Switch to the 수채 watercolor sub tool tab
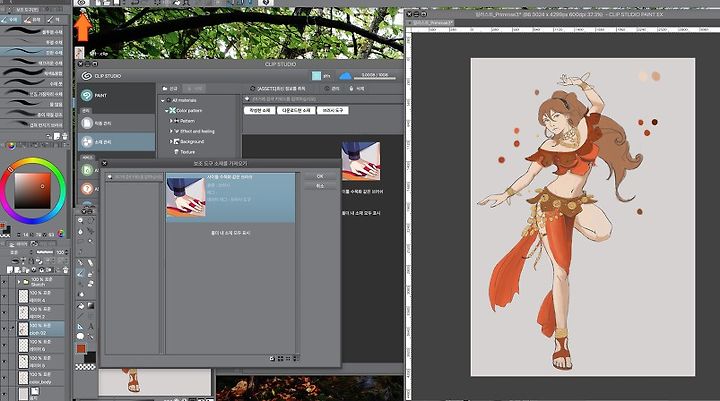Image resolution: width=720 pixels, height=401 pixels. coord(10,19)
